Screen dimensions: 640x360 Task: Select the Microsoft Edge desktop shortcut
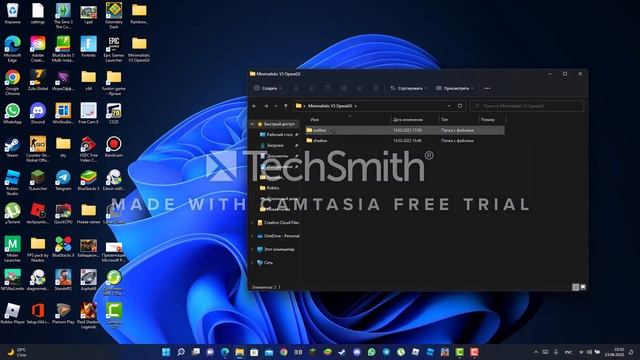click(x=12, y=49)
